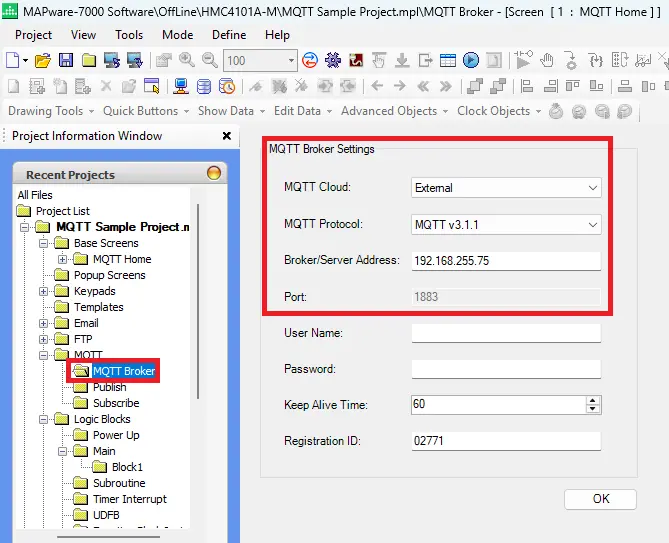Close the Project Information Window
Screen dimensions: 669x543
pos(227,136)
